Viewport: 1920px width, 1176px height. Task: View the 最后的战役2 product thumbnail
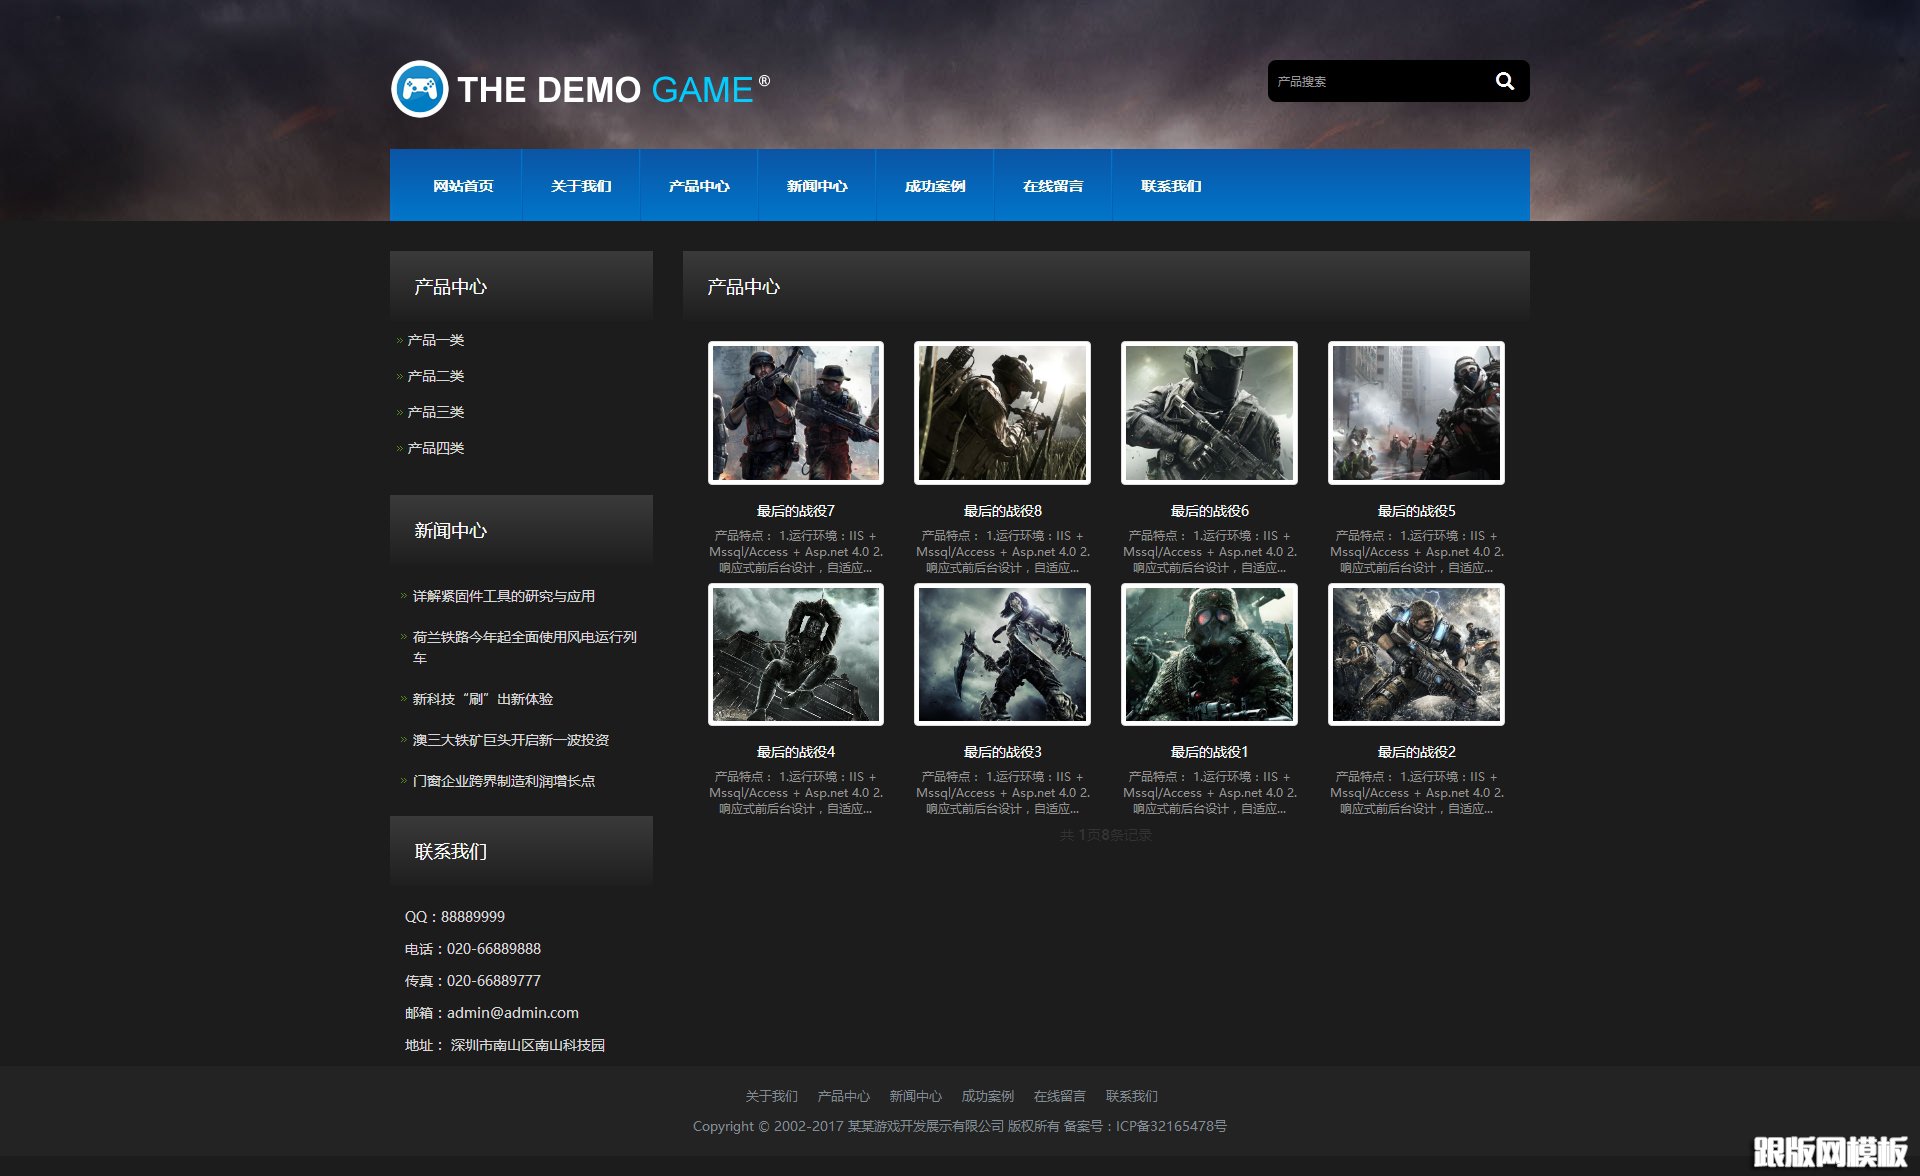pyautogui.click(x=1416, y=655)
